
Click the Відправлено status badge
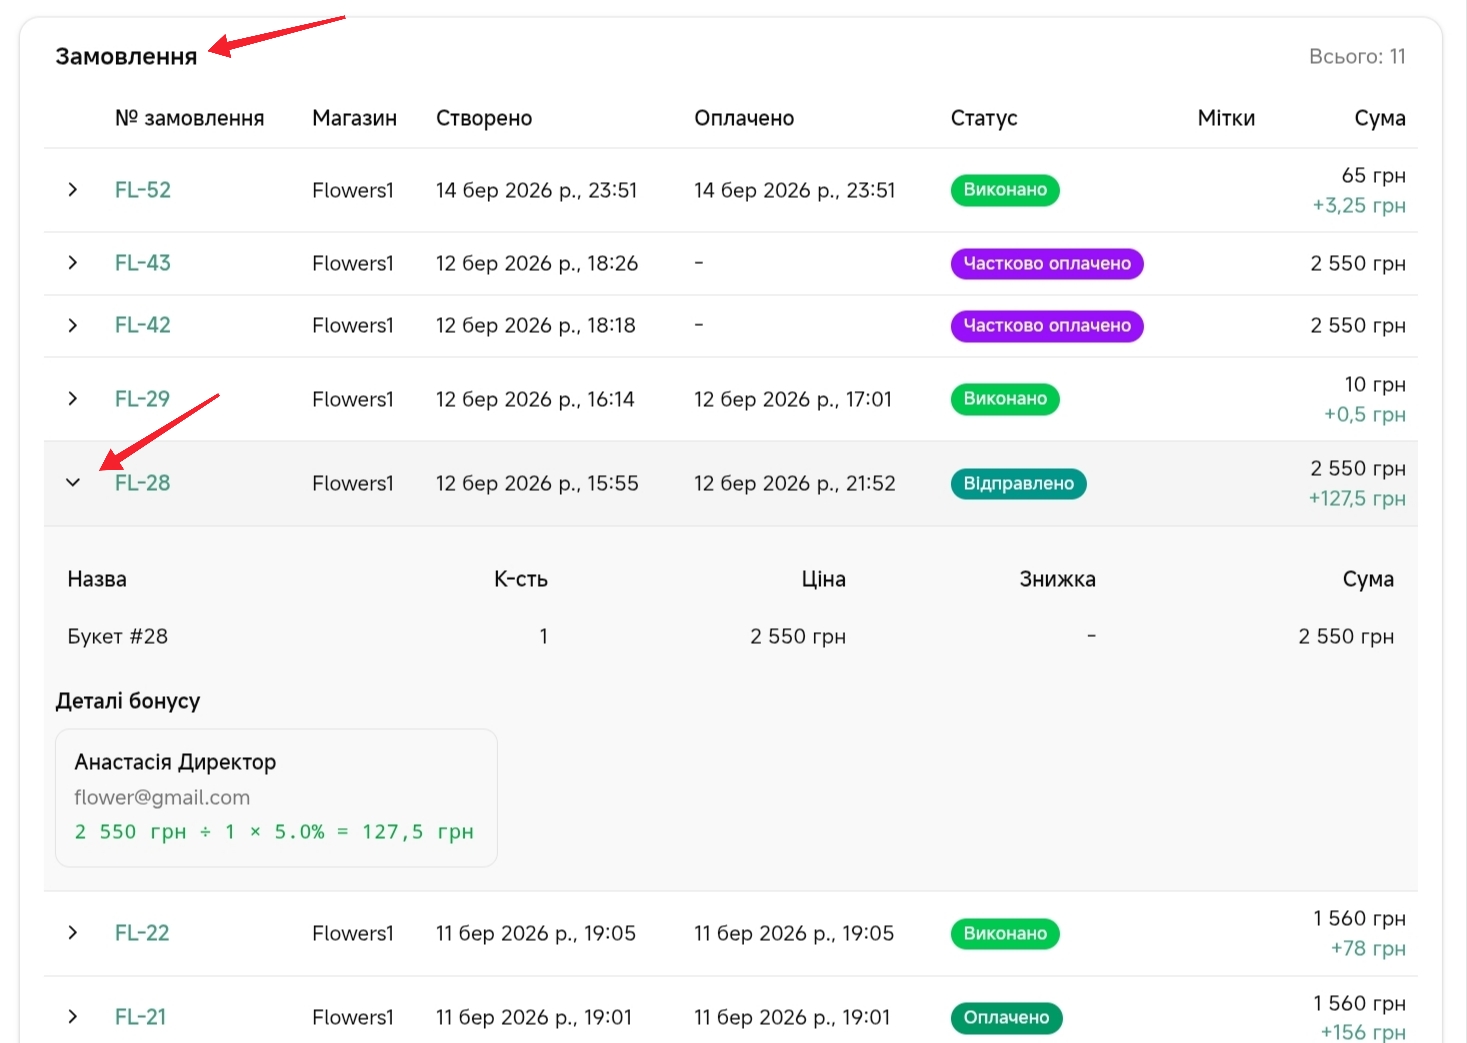1017,484
